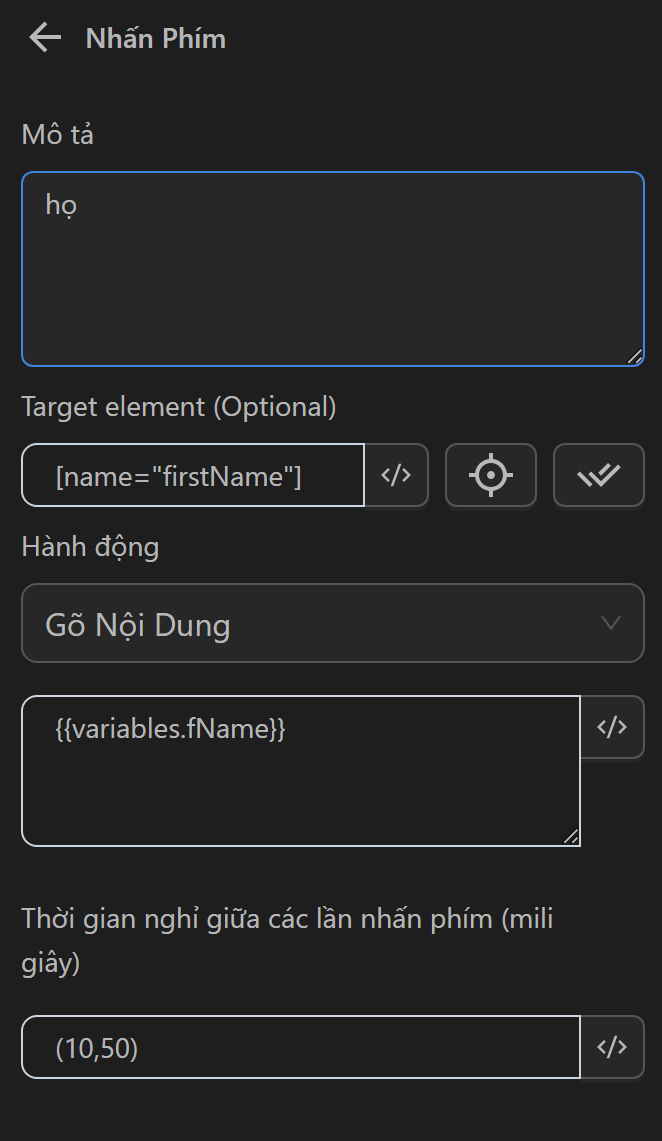Open code editor for {{variables.fName}} content

click(611, 727)
